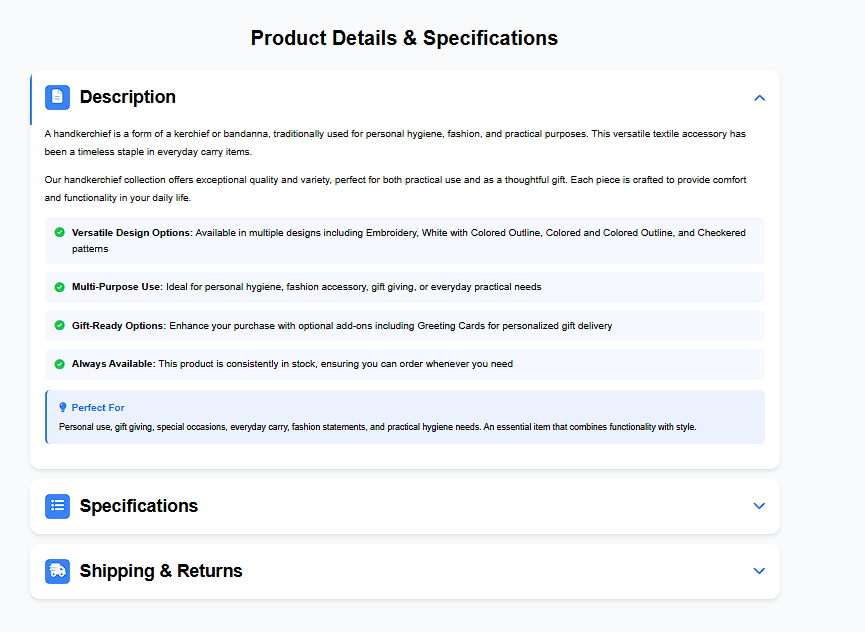
Task: Click the Shipping & Returns truck icon
Action: click(57, 571)
